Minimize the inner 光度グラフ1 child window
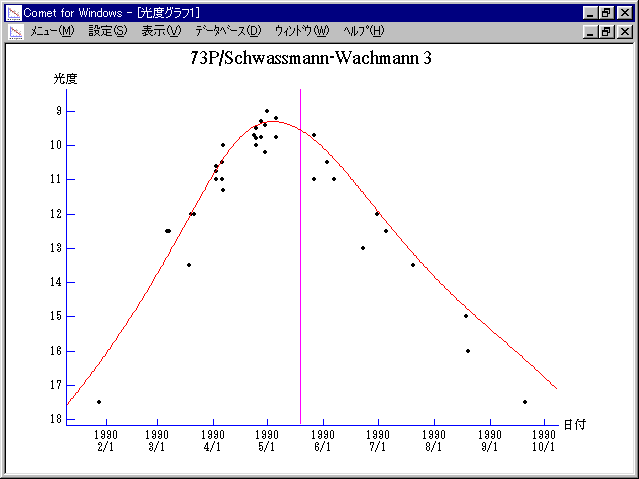 591,31
